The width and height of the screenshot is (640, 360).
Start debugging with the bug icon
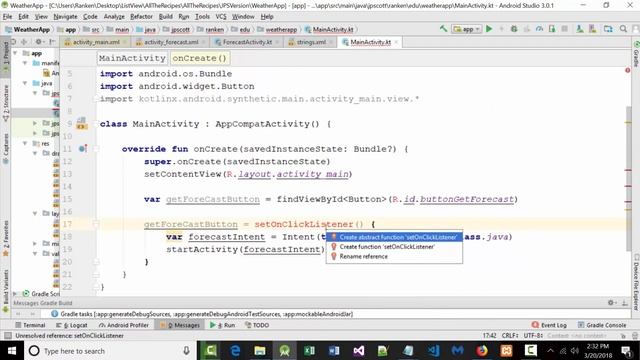[x=514, y=29]
